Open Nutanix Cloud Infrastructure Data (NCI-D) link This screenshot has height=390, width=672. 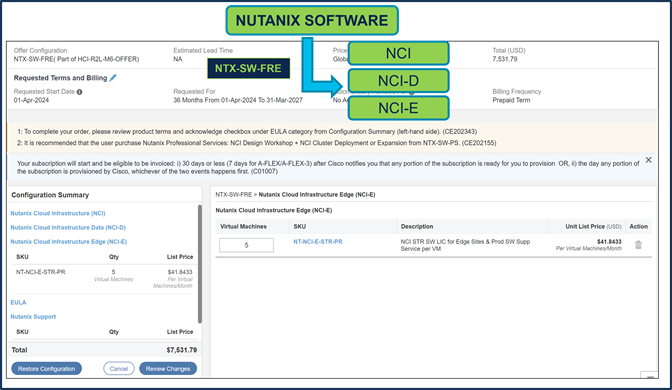pos(68,227)
